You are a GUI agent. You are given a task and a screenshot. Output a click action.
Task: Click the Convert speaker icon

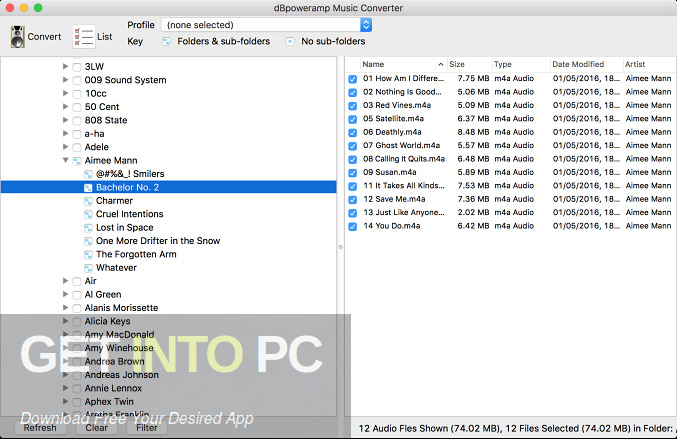pos(18,37)
